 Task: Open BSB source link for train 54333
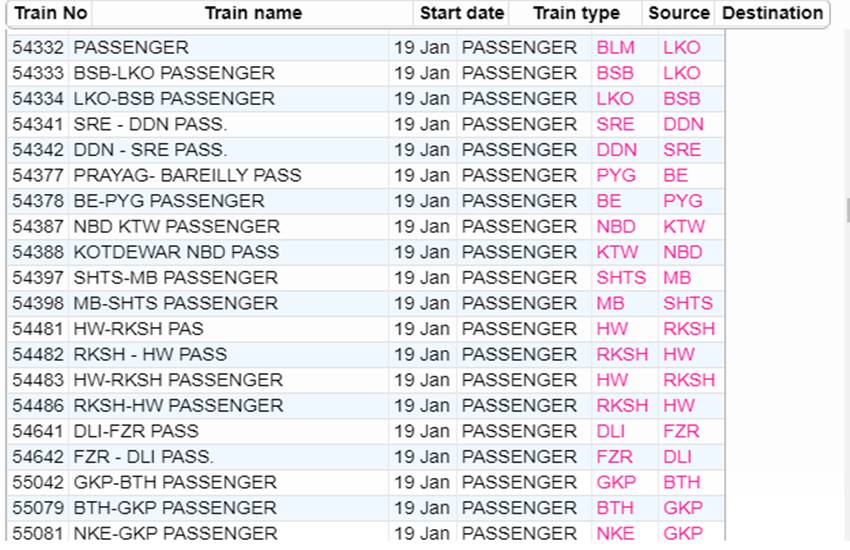pos(615,73)
